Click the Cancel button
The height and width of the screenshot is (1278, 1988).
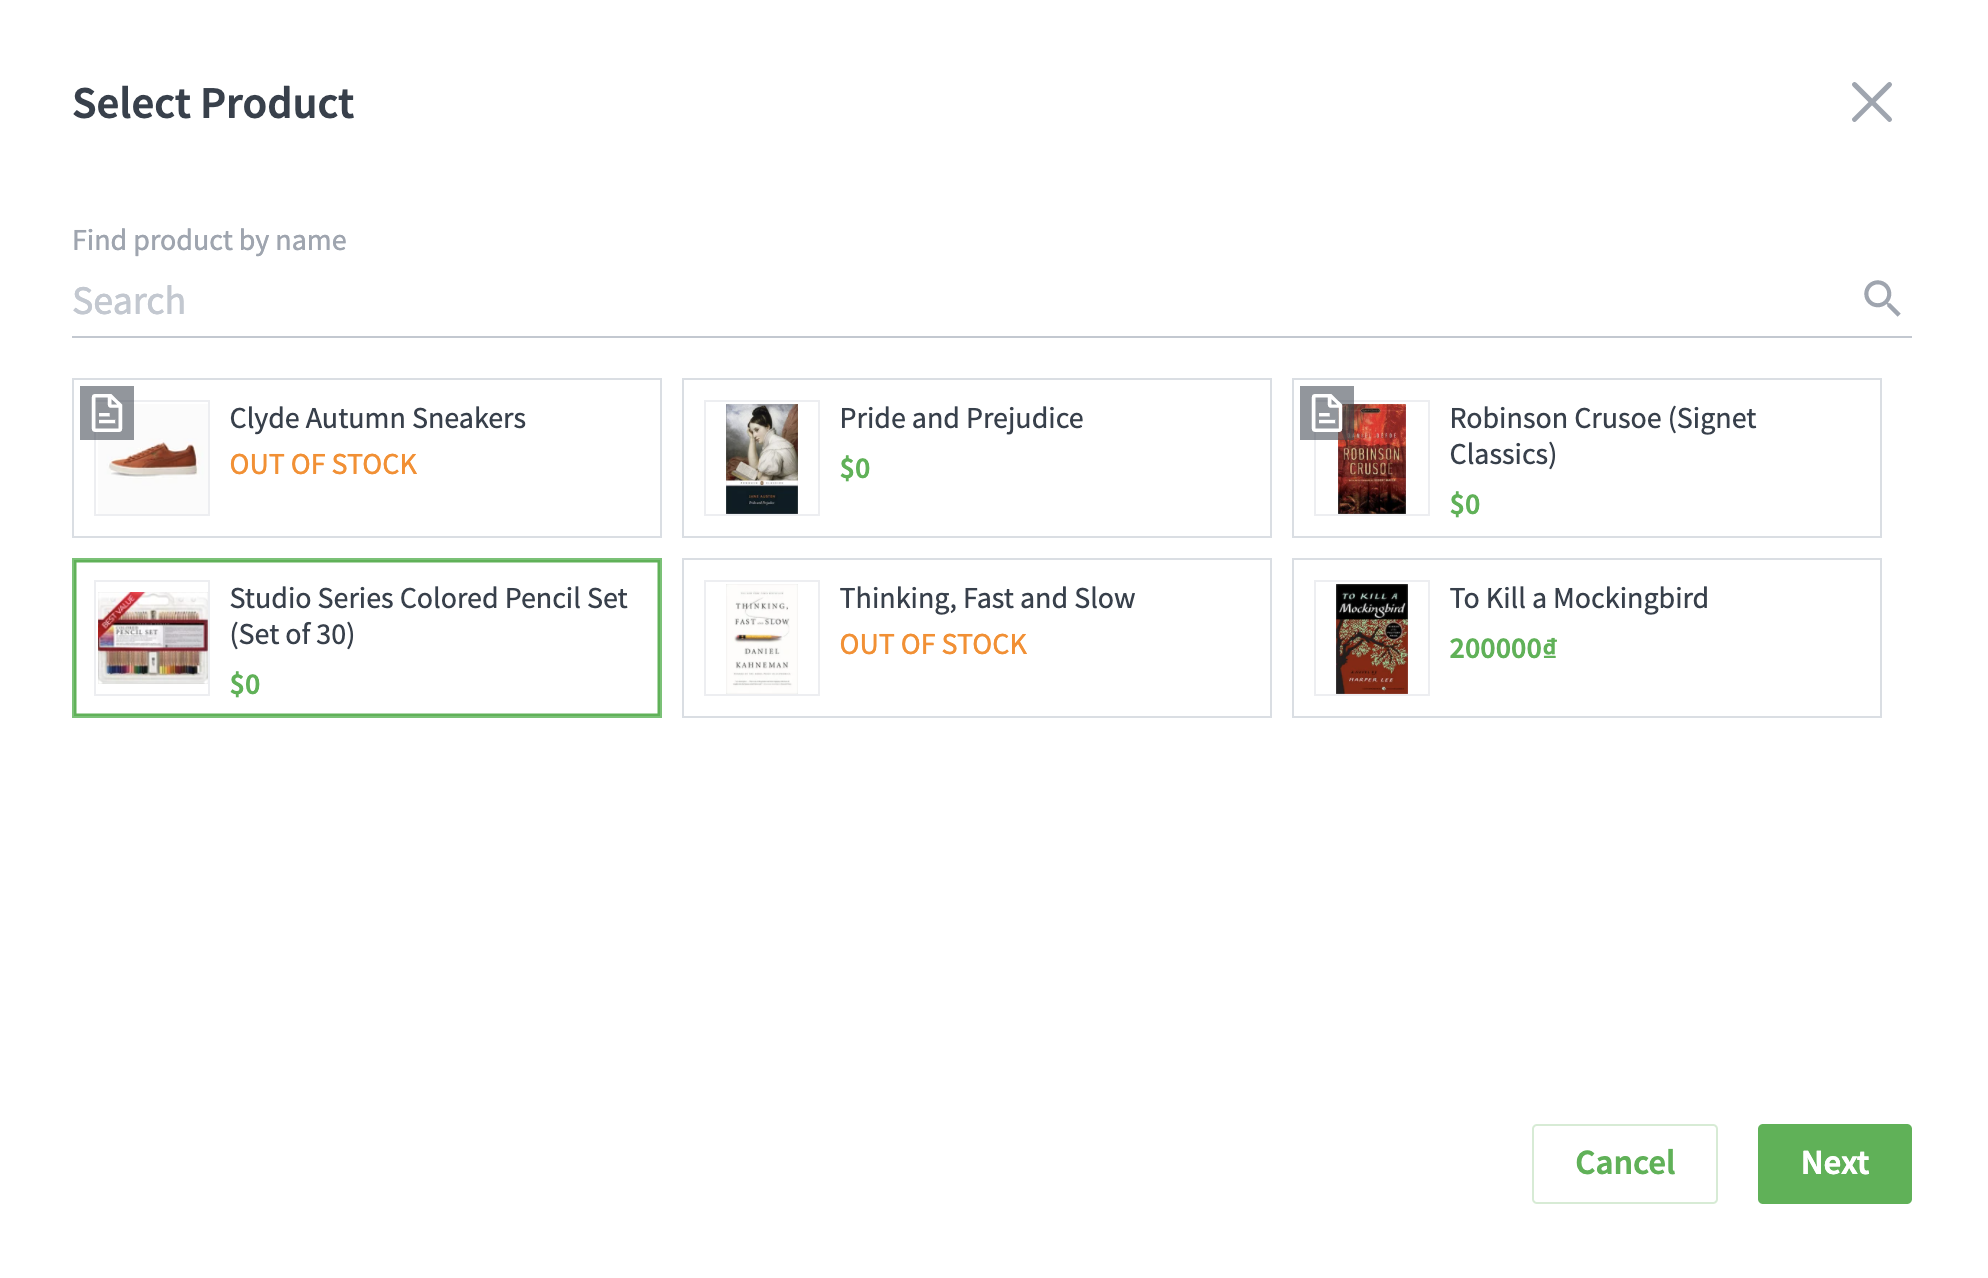pyautogui.click(x=1624, y=1163)
